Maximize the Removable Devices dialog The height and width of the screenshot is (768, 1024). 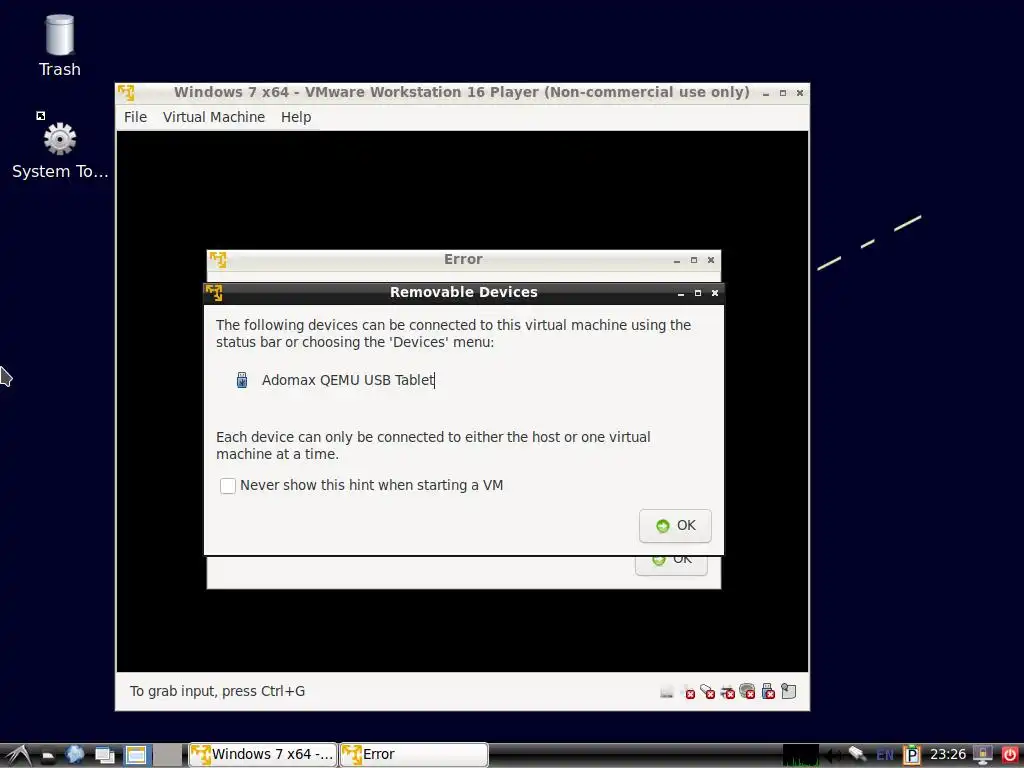coord(697,293)
